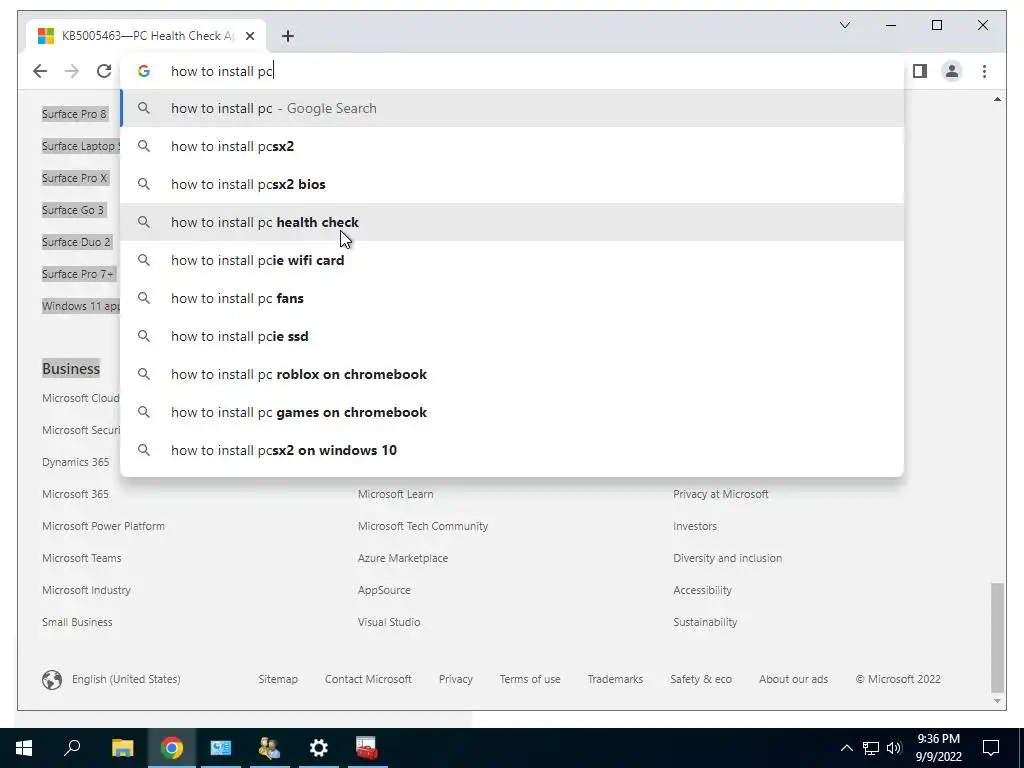The width and height of the screenshot is (1024, 768).
Task: Open the Windows Start menu
Action: [x=24, y=748]
